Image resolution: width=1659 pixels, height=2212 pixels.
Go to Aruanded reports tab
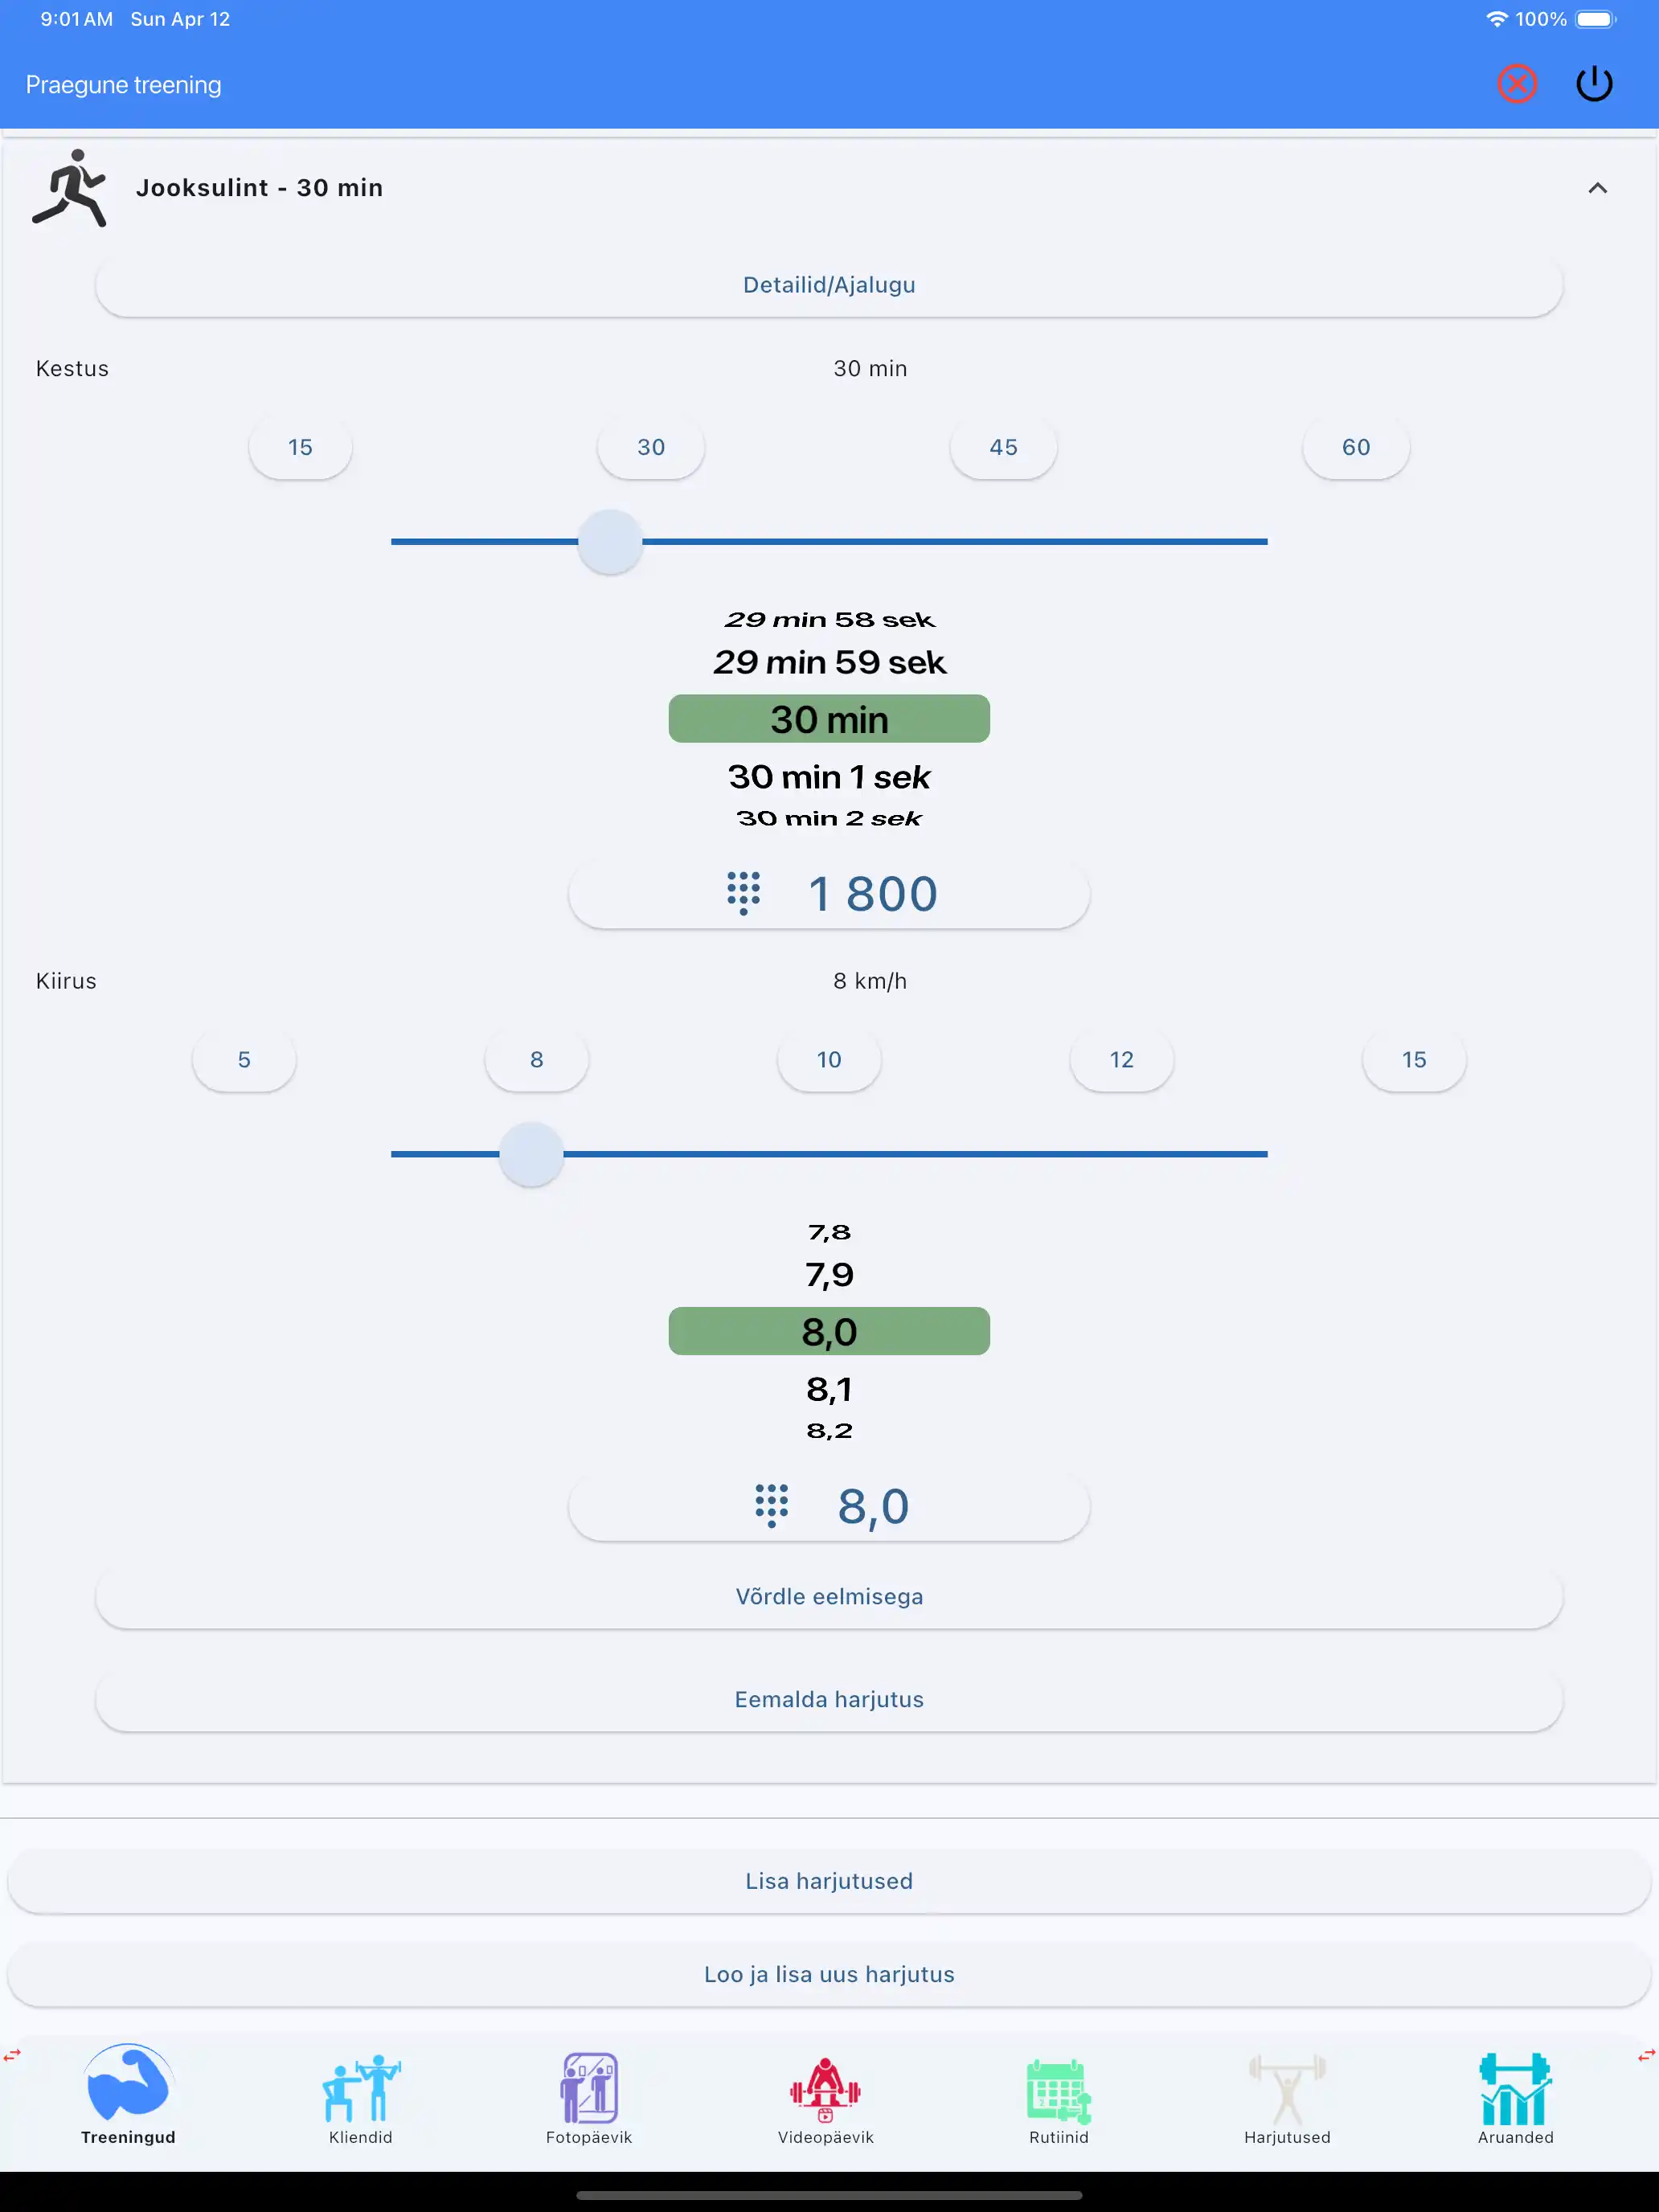coord(1515,2098)
